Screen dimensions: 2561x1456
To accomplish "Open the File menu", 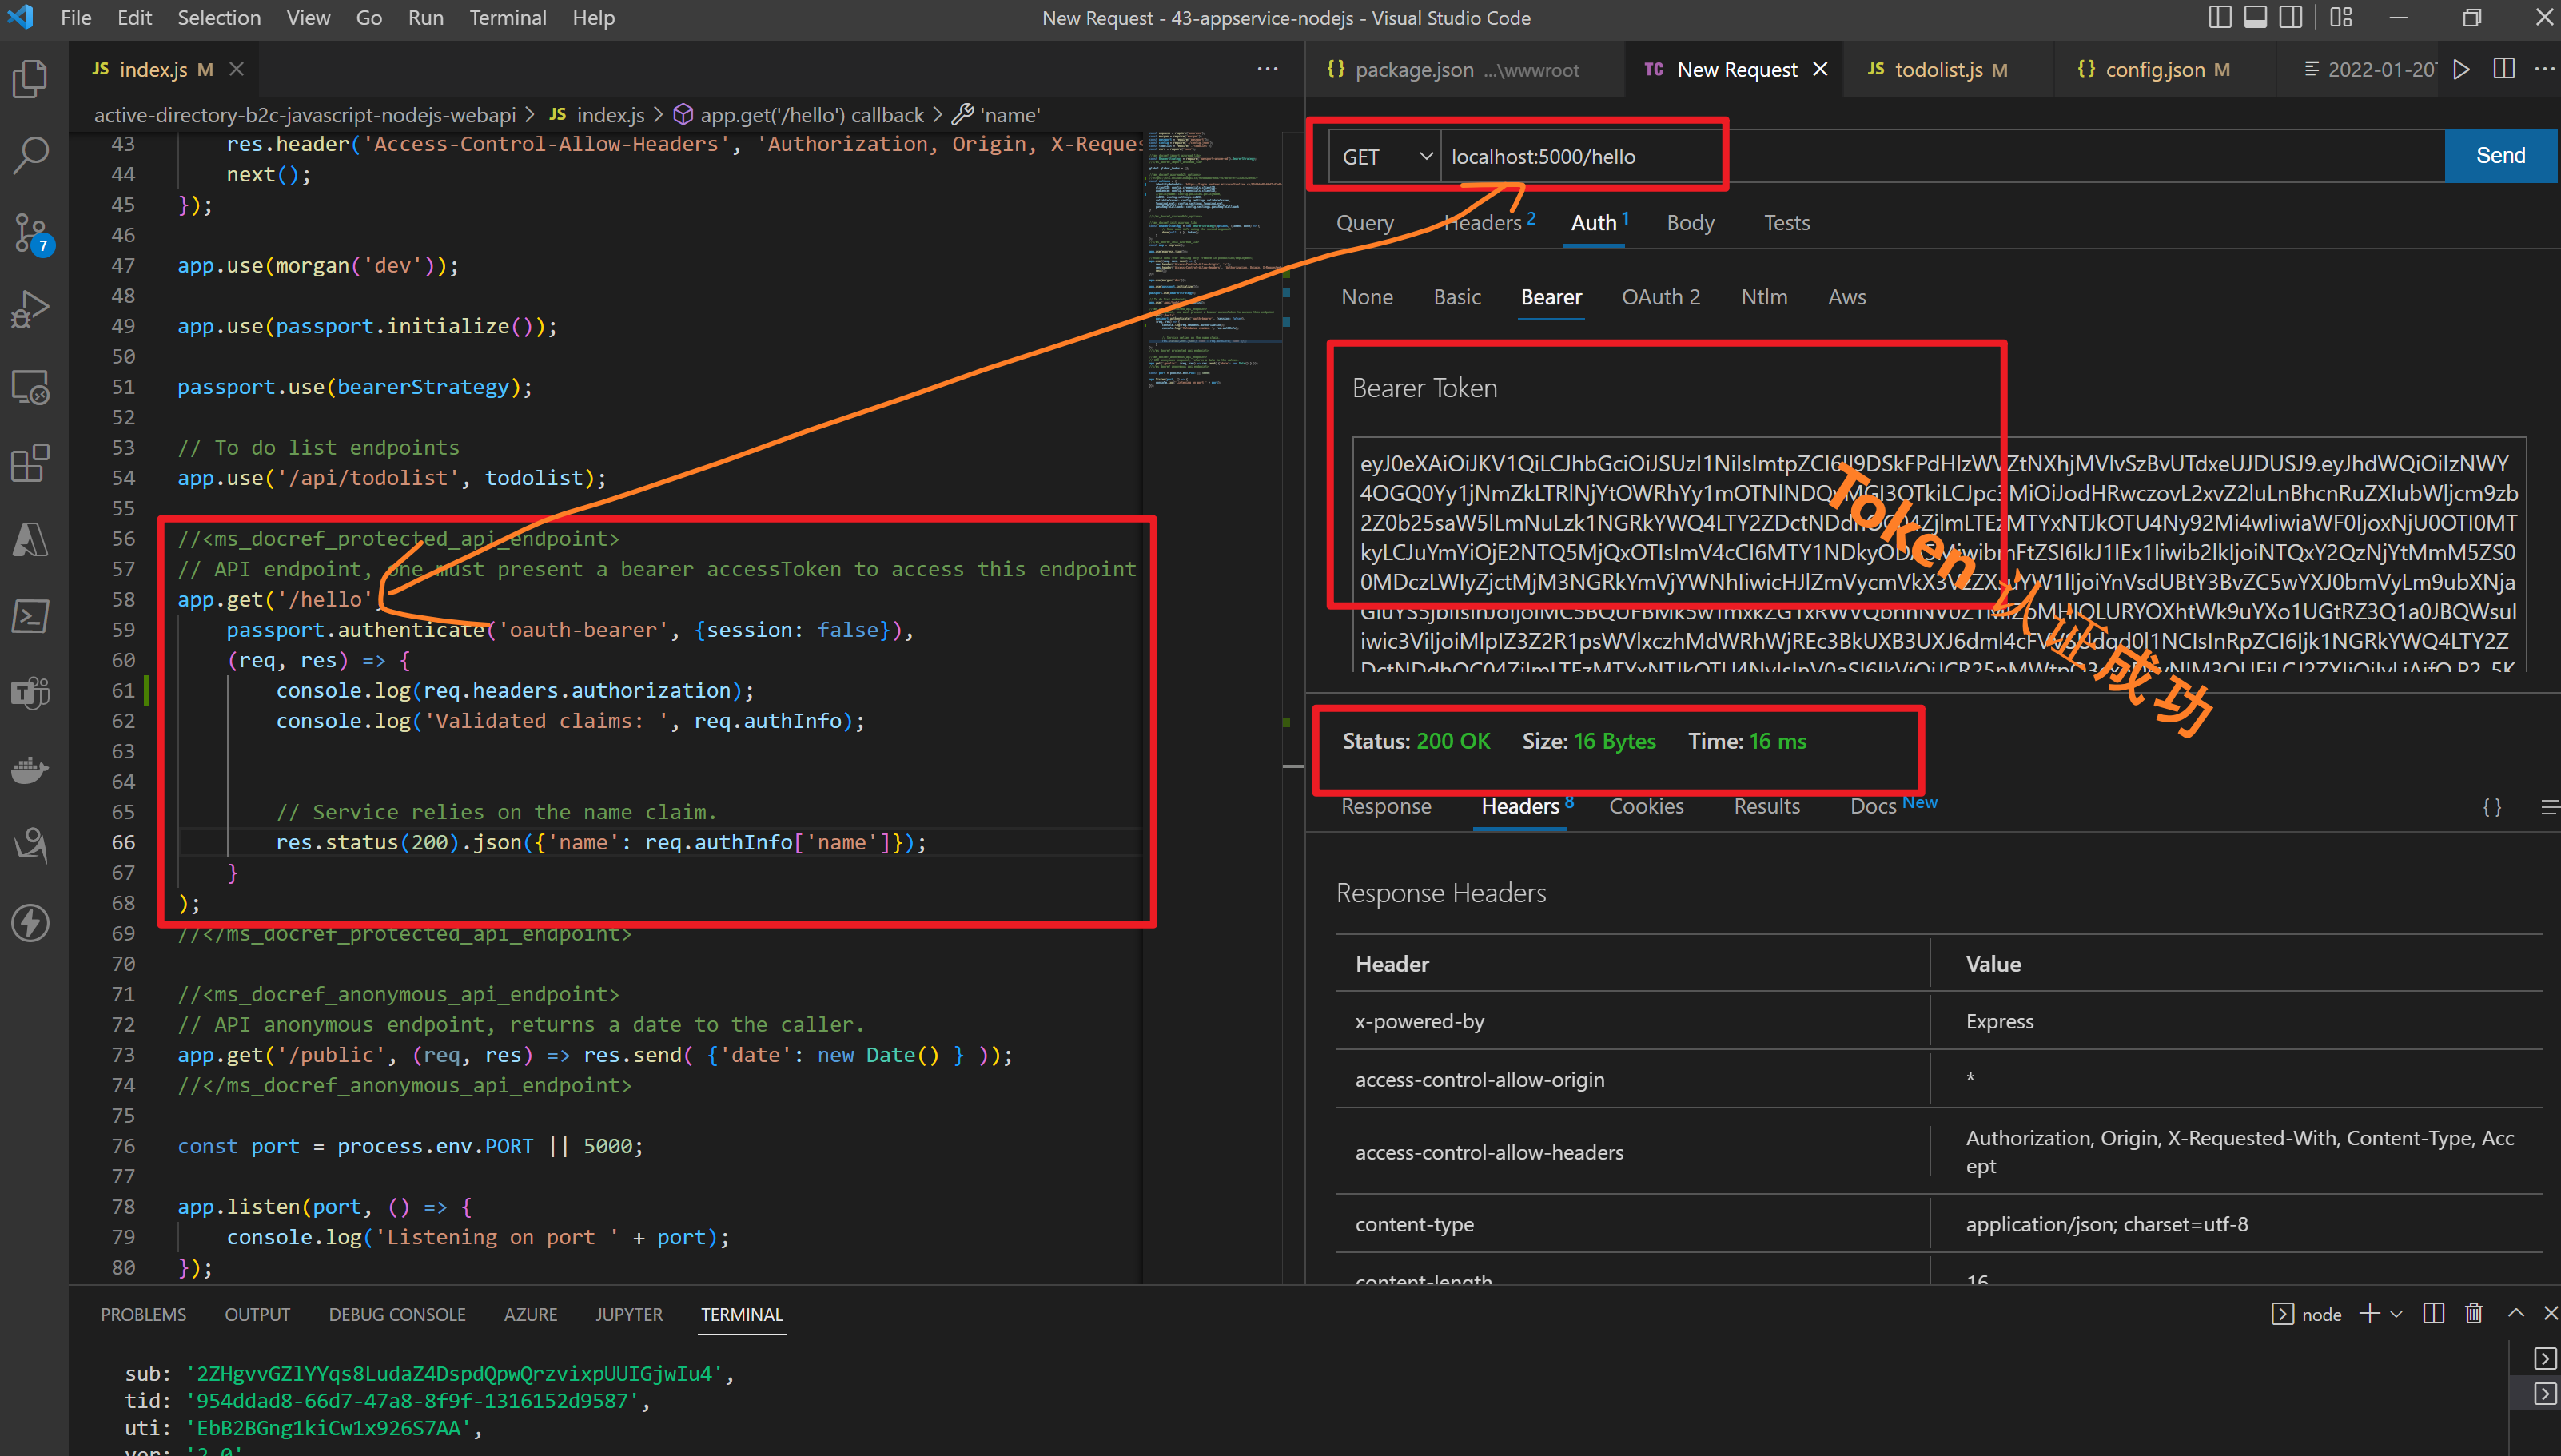I will tap(76, 17).
